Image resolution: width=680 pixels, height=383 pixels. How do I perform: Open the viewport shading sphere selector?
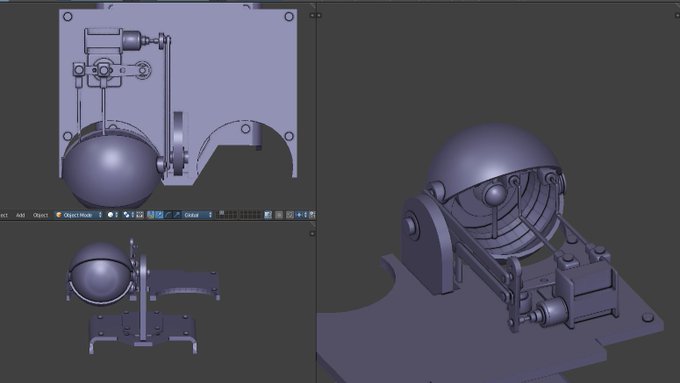tap(113, 215)
